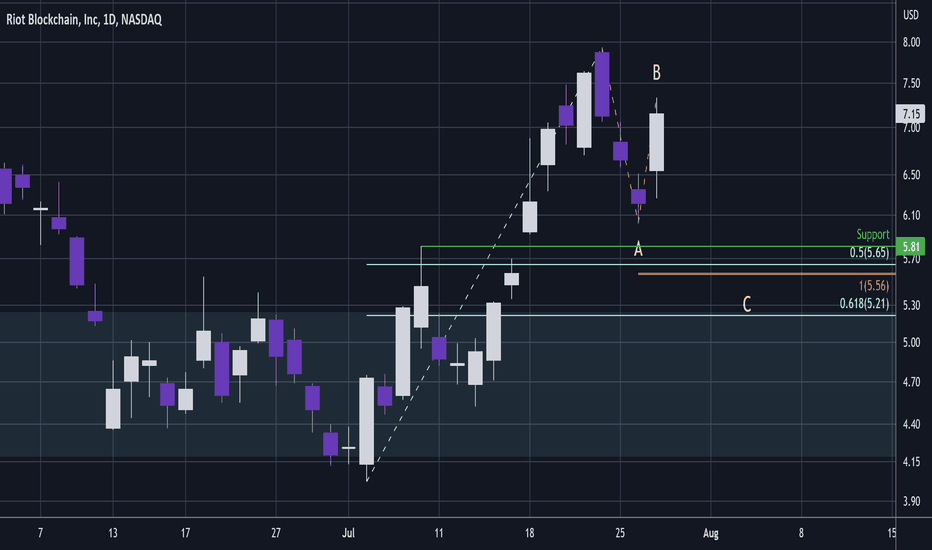The image size is (932, 550).
Task: Click the Riot Blockchain, Inc chart title
Action: pyautogui.click(x=84, y=20)
